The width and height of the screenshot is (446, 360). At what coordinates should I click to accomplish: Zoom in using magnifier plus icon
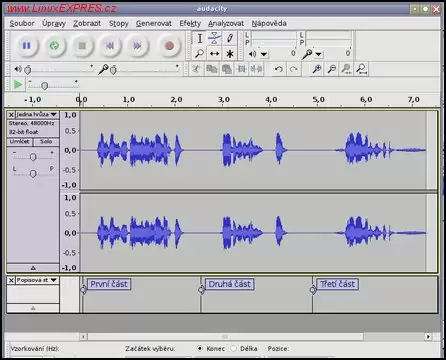tap(317, 69)
